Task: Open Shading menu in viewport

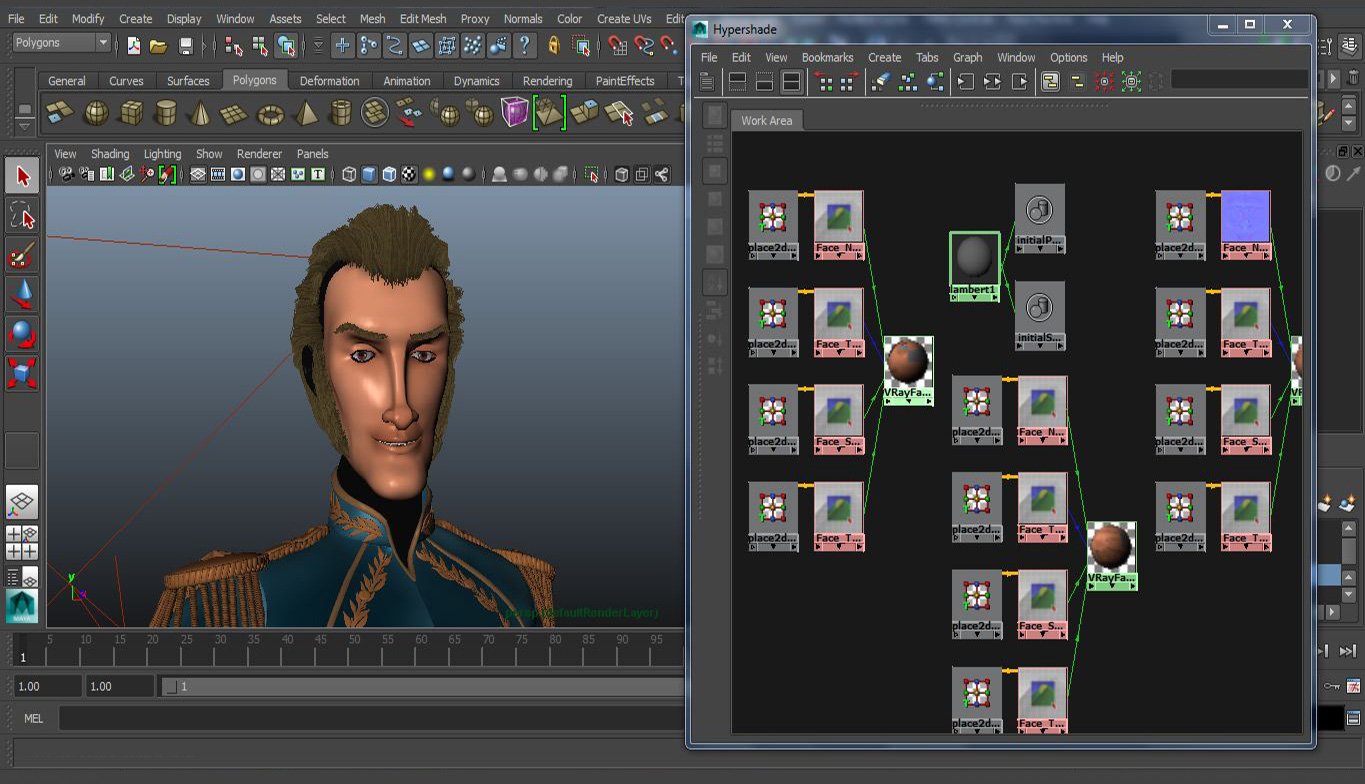Action: pyautogui.click(x=110, y=154)
